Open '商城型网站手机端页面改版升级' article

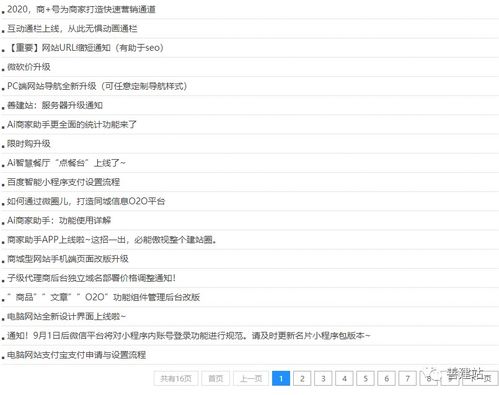[x=68, y=259]
